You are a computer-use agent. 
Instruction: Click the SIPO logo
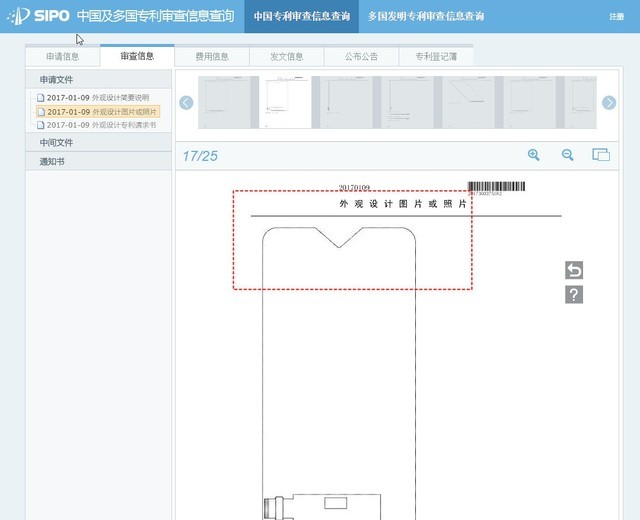pos(38,17)
